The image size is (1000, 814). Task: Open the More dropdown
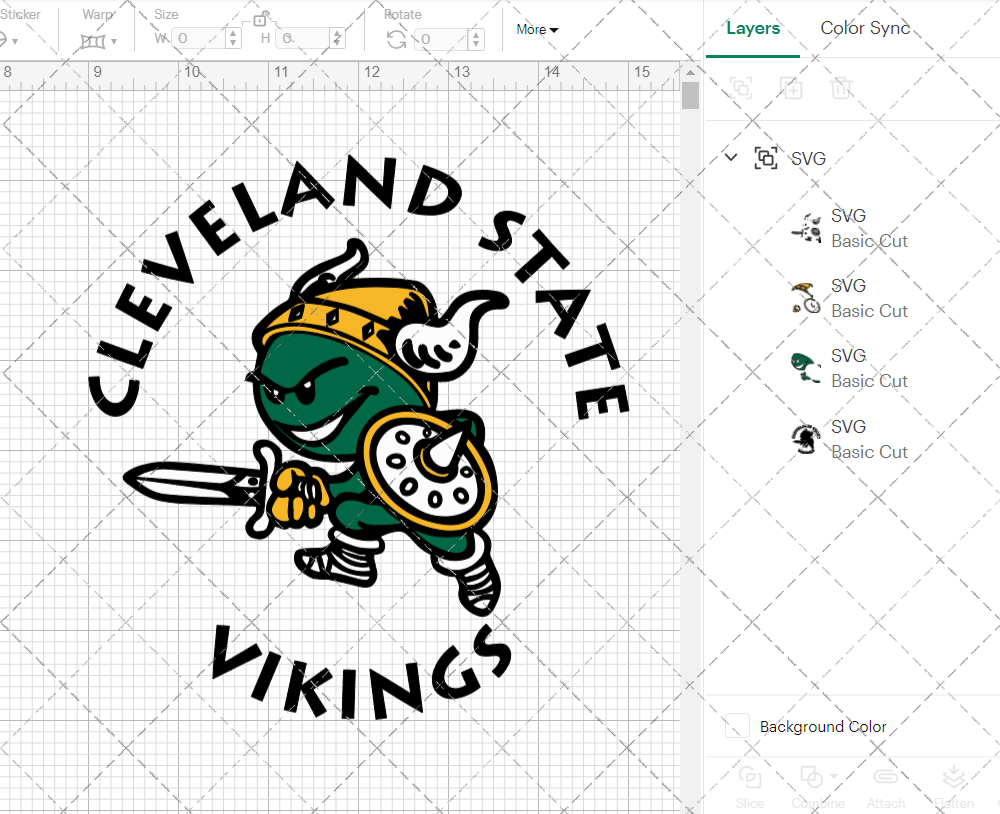[536, 30]
